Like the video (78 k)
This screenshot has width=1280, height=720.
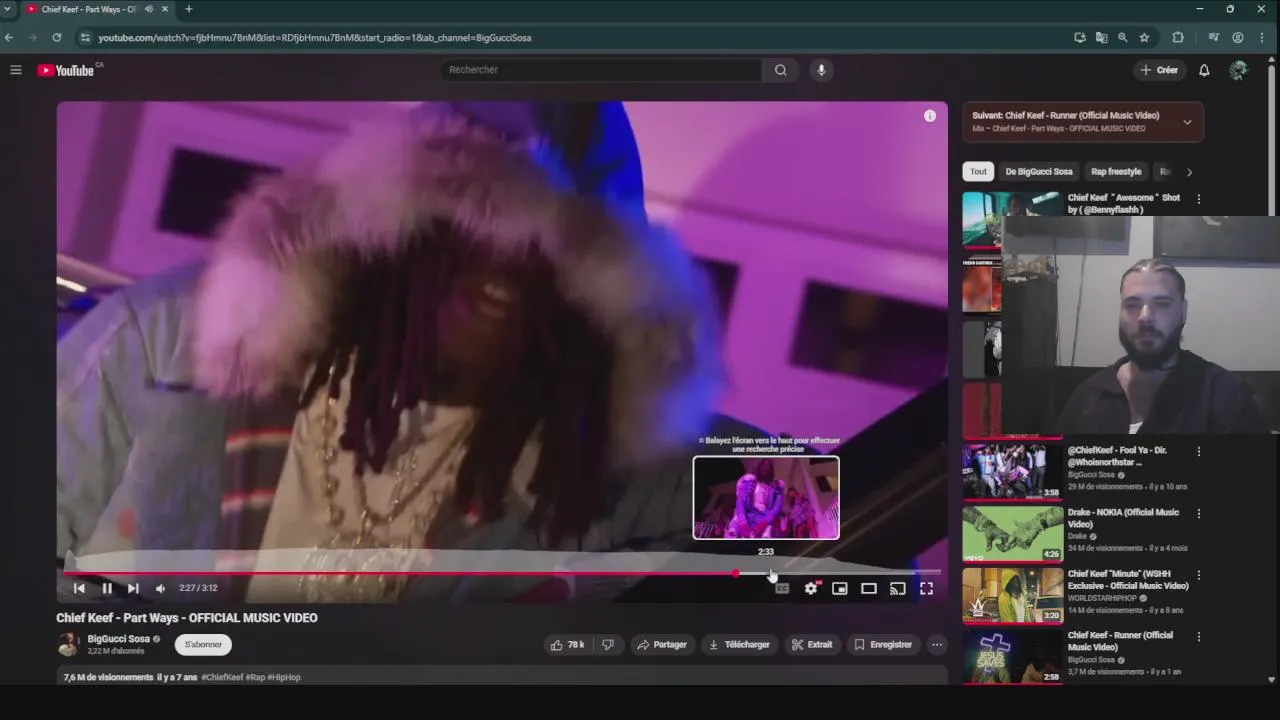click(568, 645)
